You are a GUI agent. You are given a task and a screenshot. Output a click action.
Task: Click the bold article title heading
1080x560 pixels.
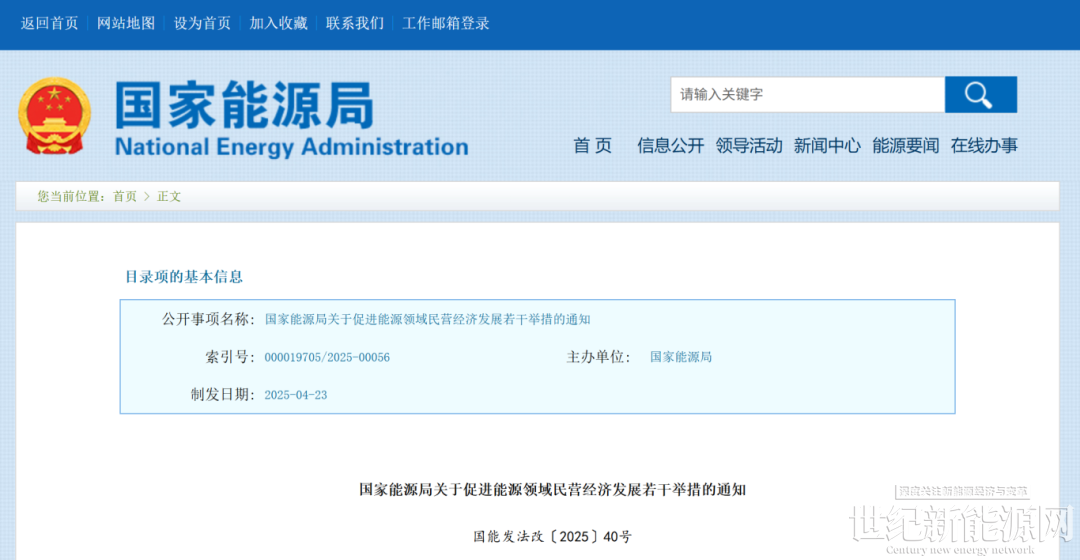pos(552,490)
